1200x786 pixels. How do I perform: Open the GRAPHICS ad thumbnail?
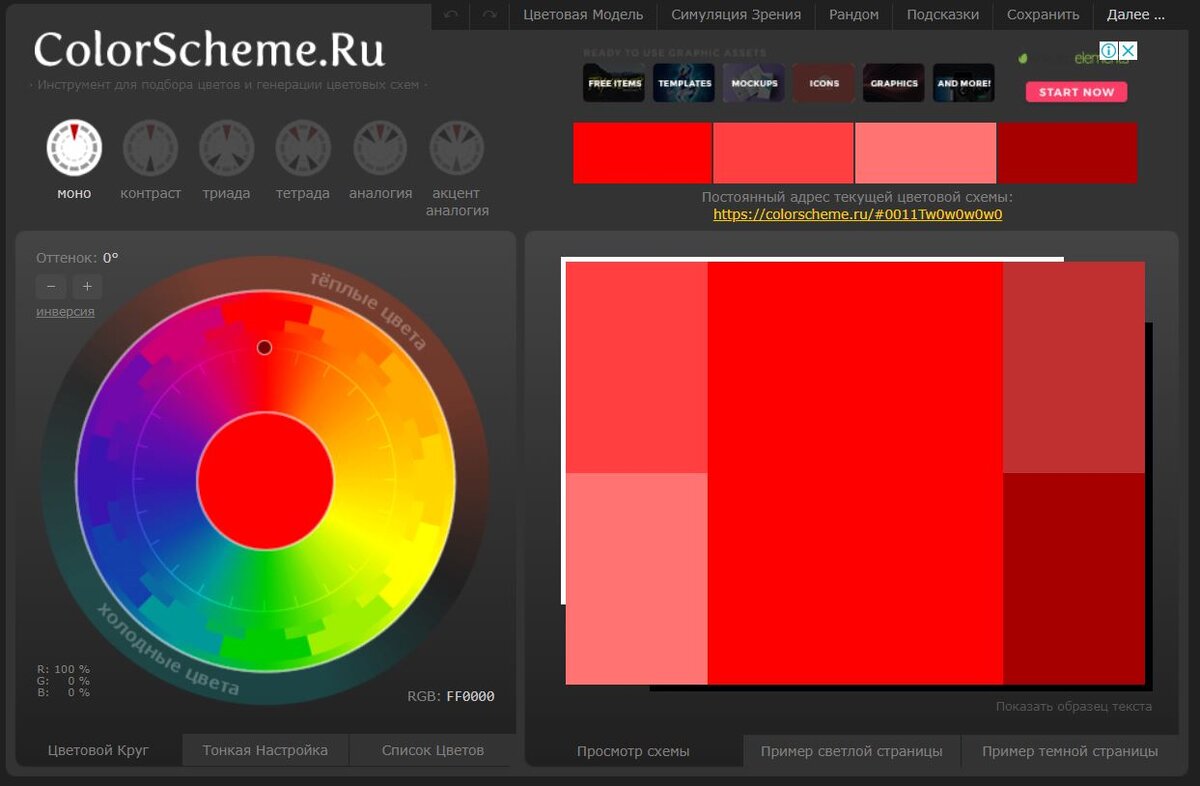(894, 83)
